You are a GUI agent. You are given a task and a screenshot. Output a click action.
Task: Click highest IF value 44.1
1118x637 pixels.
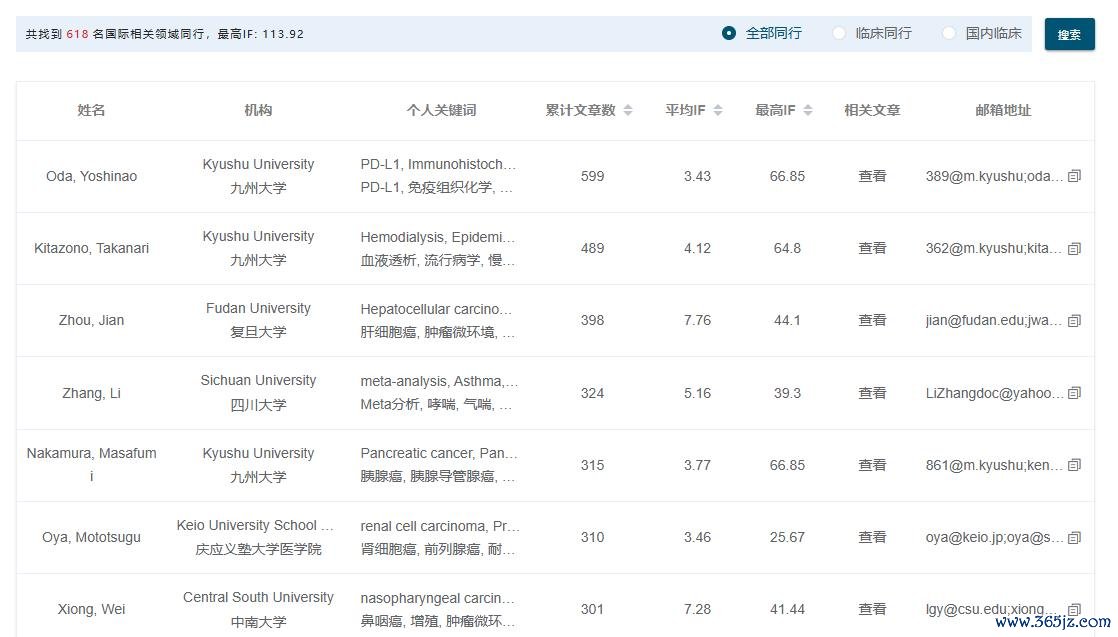[x=787, y=320]
